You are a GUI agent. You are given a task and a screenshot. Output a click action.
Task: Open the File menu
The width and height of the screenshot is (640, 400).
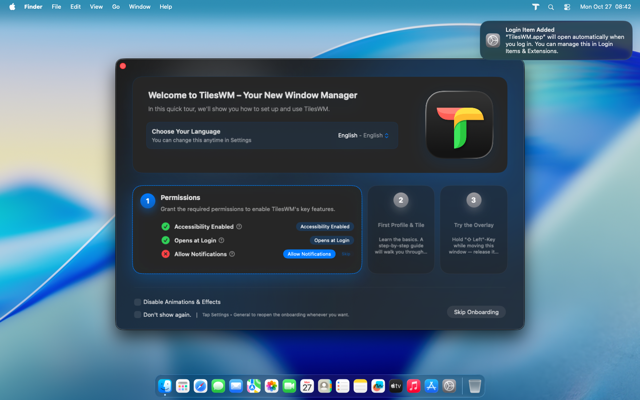tap(56, 7)
